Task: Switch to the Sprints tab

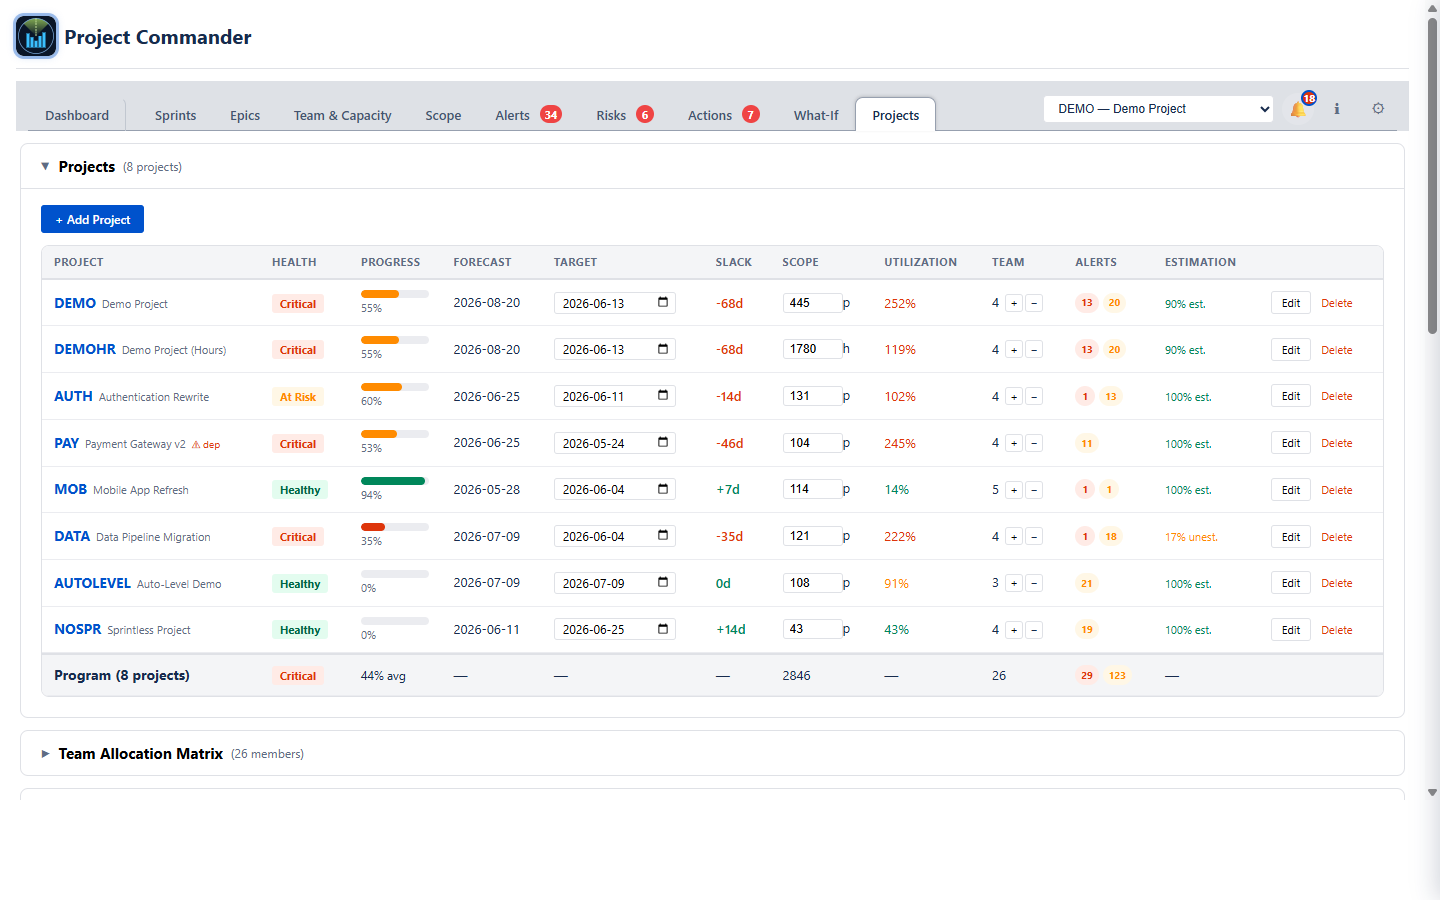Action: [175, 115]
